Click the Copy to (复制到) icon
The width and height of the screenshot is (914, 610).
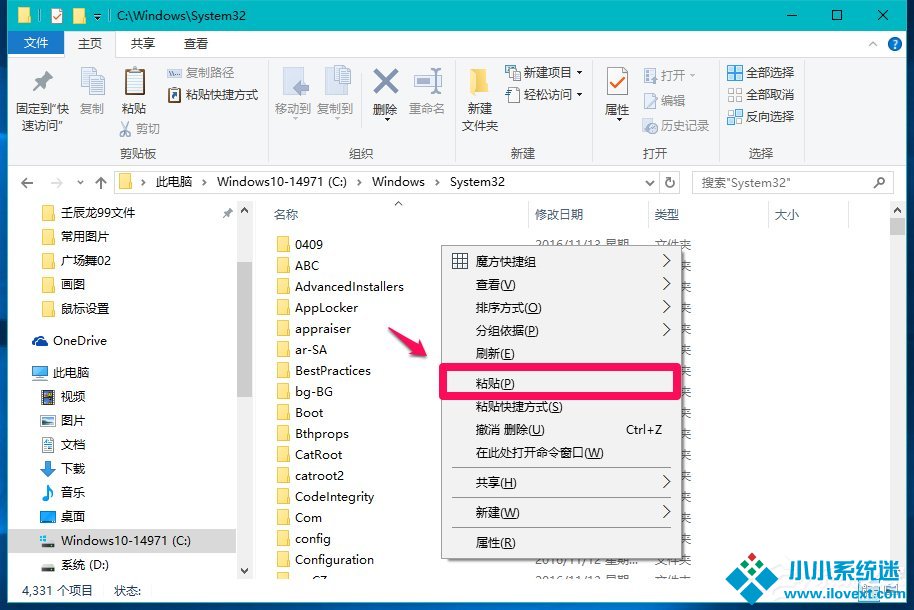pyautogui.click(x=338, y=81)
